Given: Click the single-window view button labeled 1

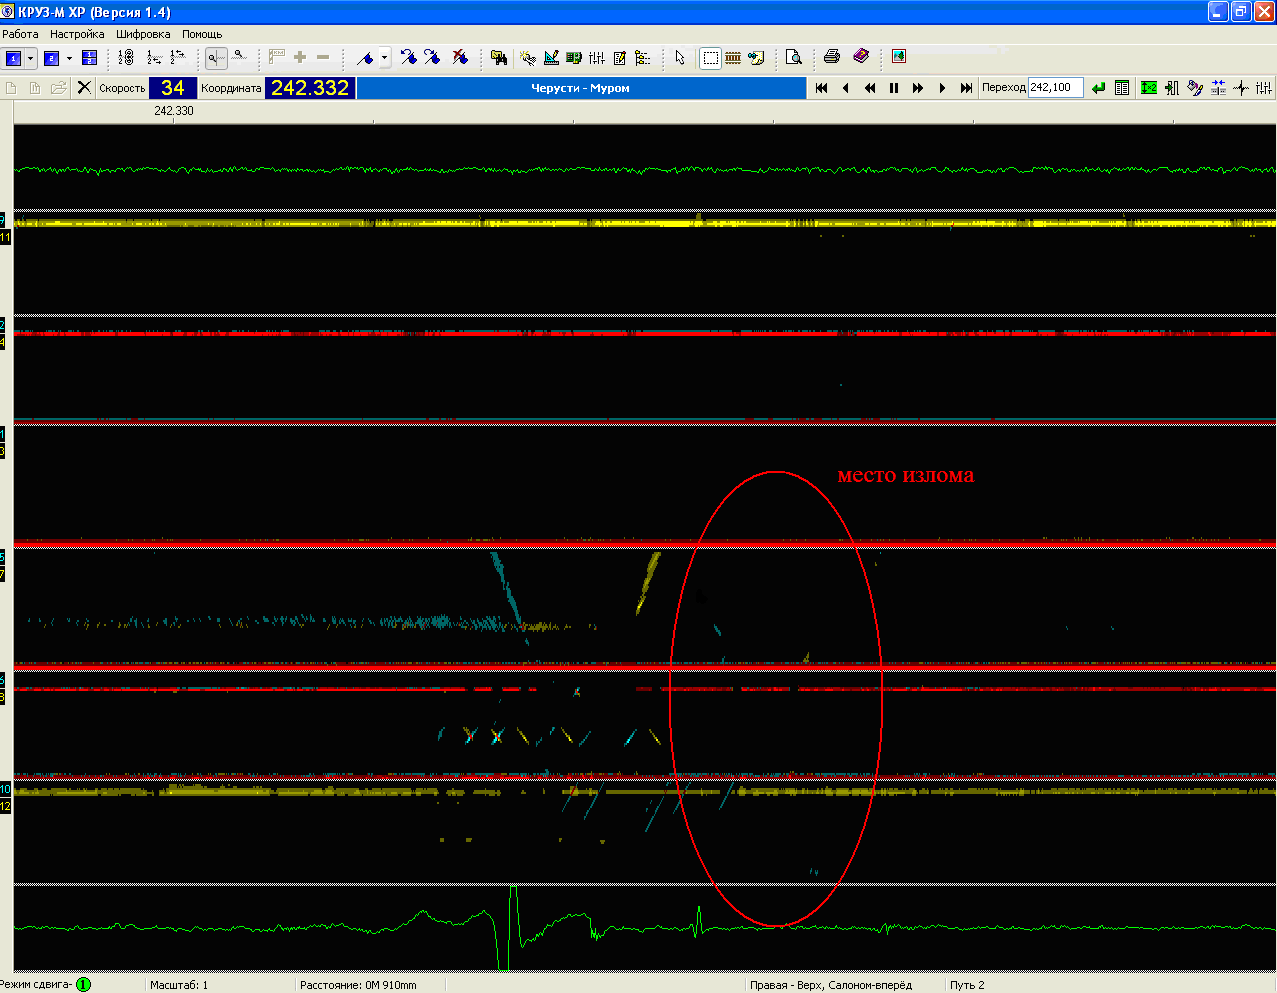Looking at the screenshot, I should click(x=14, y=58).
